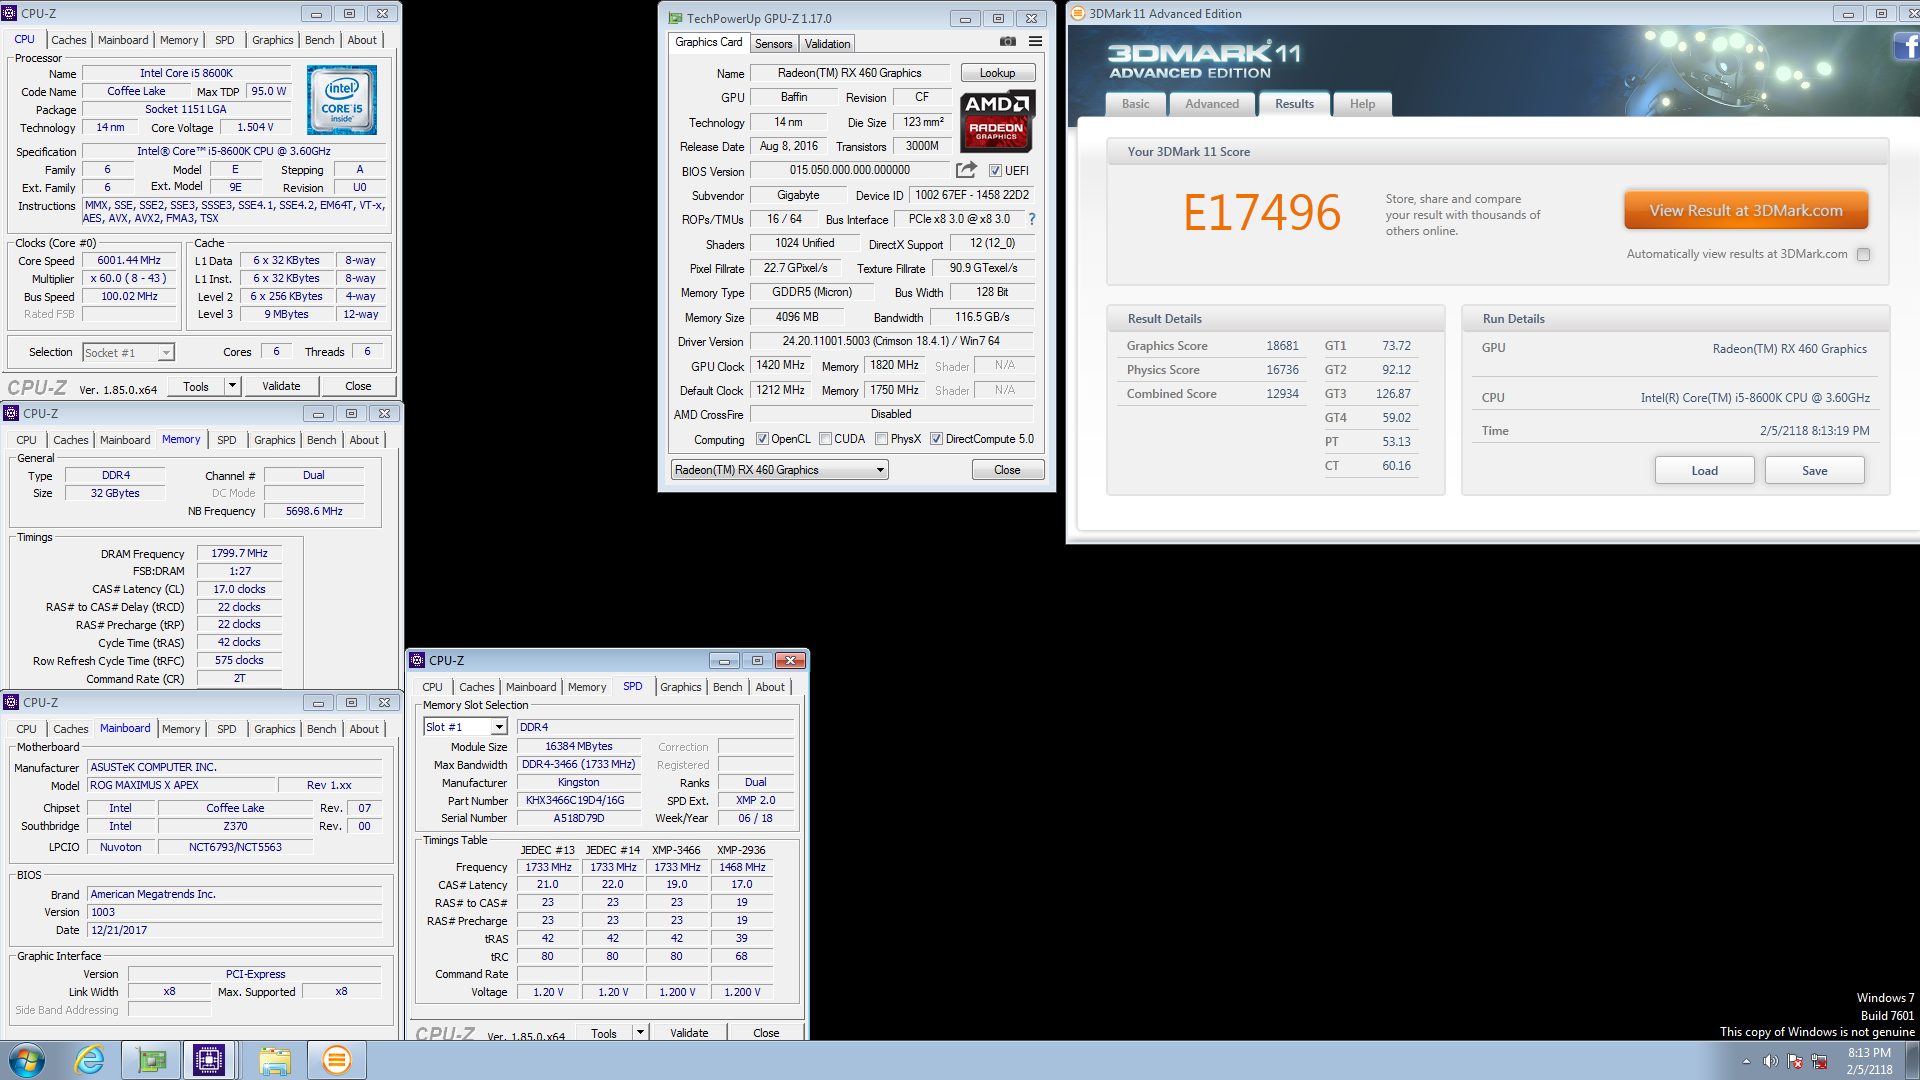Click the Core Speed 6001.44 MHz value
The height and width of the screenshot is (1080, 1920).
pos(129,261)
